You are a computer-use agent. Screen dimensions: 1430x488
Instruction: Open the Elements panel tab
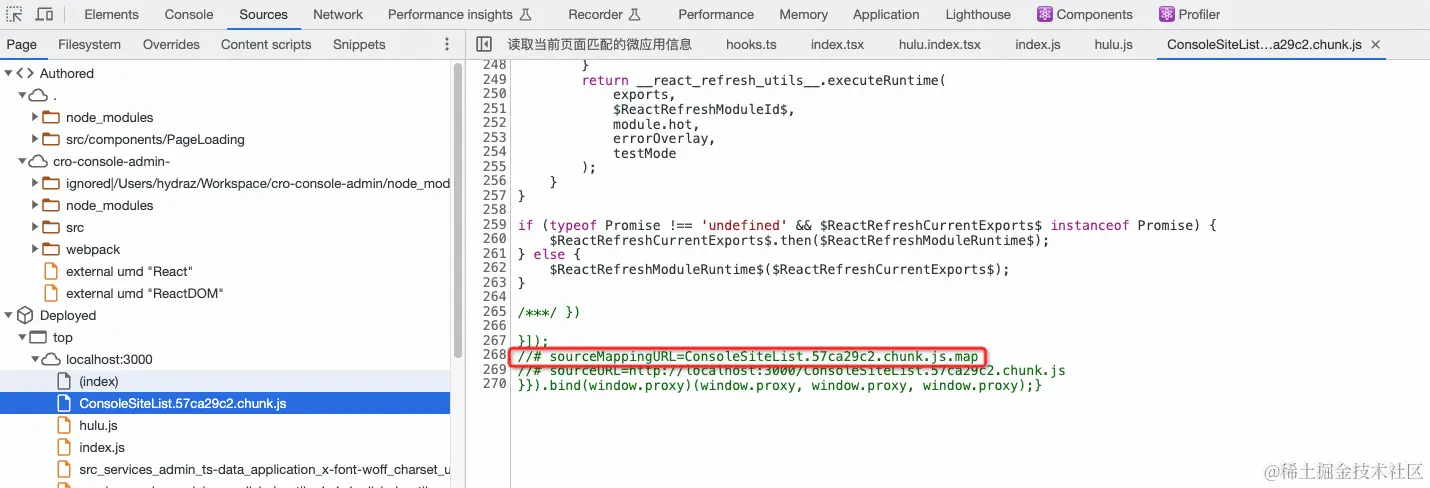click(112, 14)
